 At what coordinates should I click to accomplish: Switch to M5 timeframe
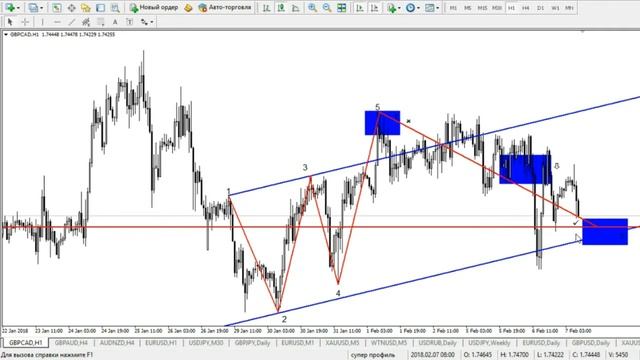(x=468, y=8)
